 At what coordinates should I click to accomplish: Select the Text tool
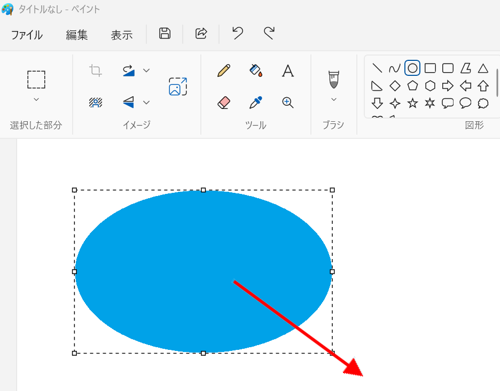pos(288,71)
